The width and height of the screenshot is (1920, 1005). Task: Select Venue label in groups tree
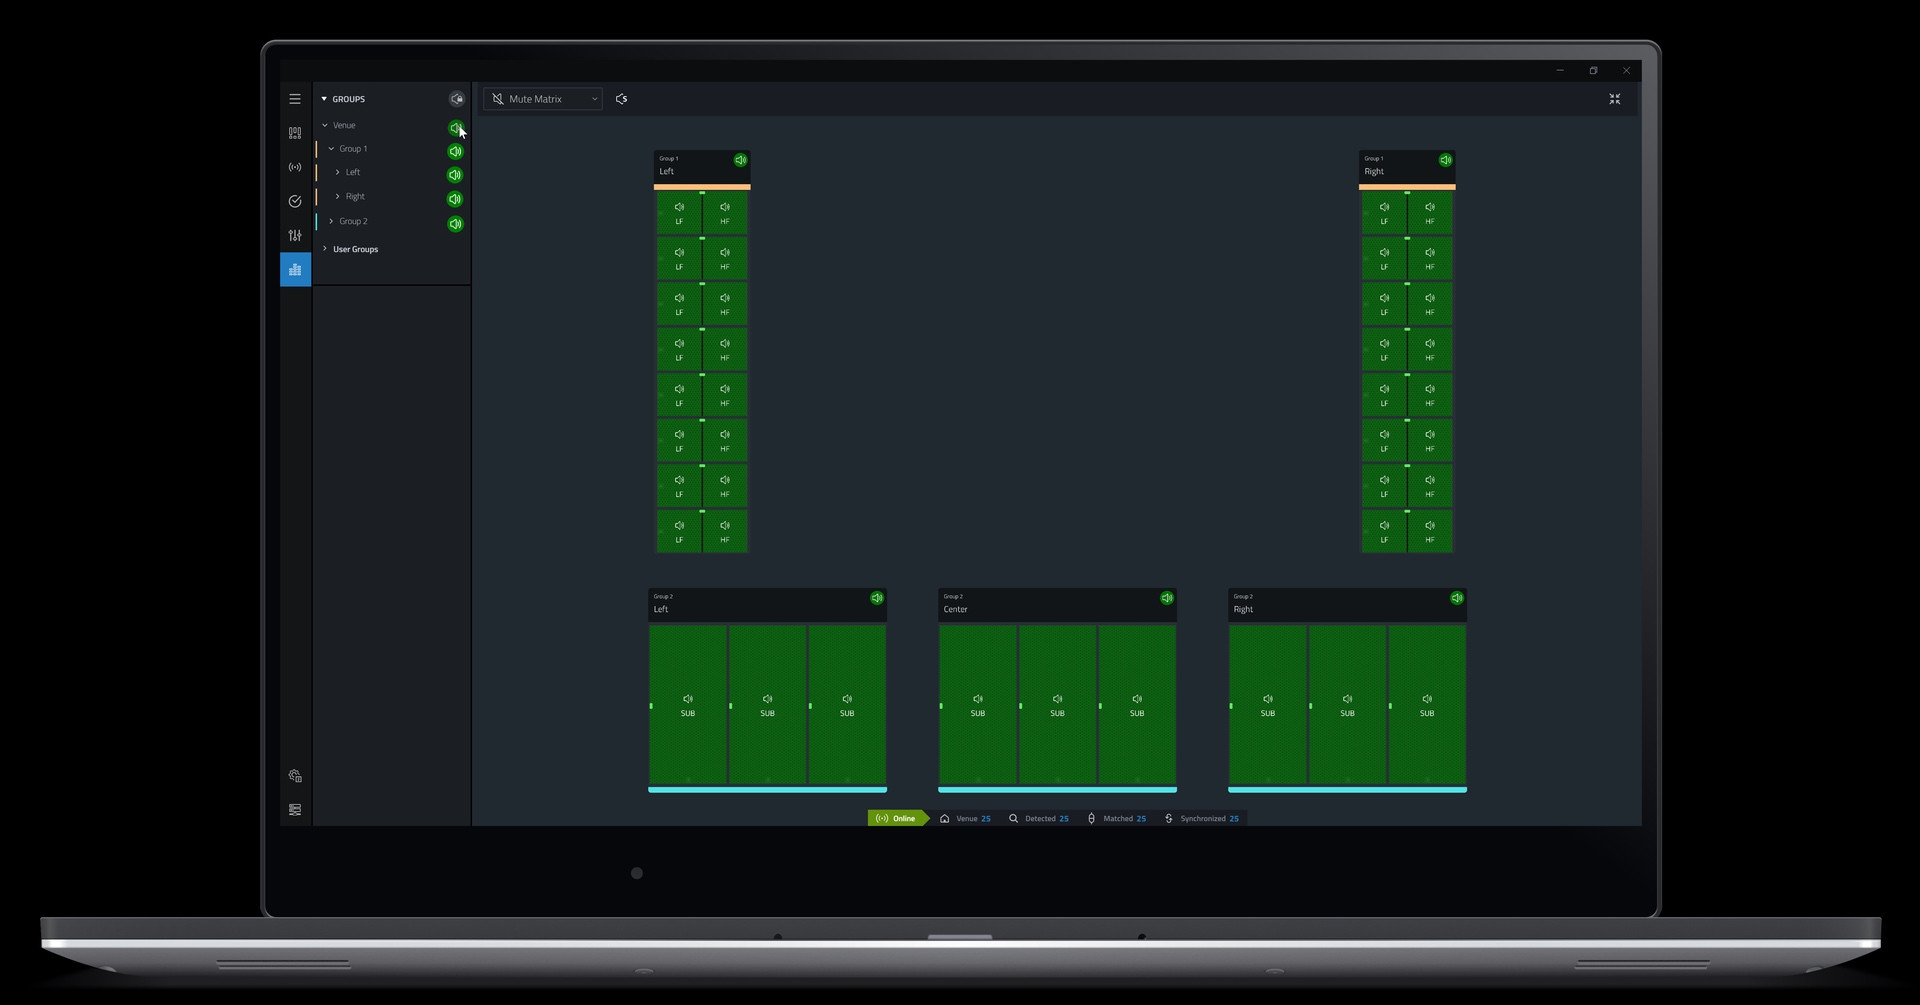click(344, 125)
